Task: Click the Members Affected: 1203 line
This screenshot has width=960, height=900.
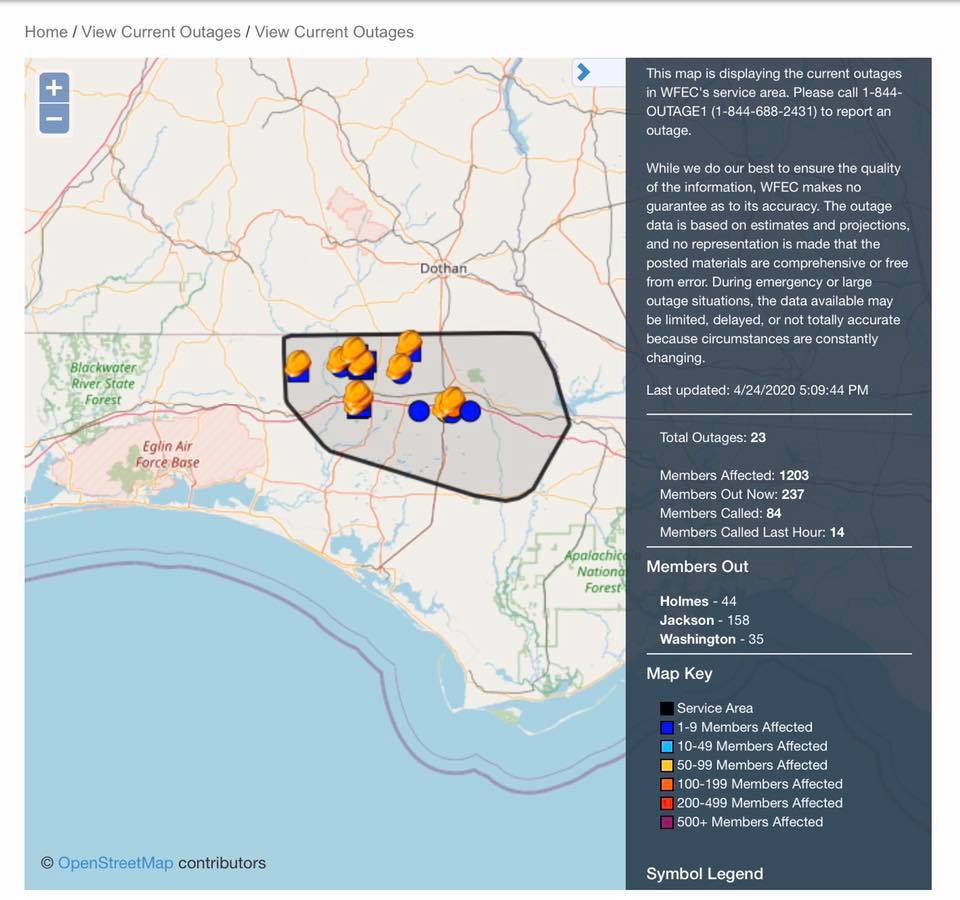Action: [734, 475]
